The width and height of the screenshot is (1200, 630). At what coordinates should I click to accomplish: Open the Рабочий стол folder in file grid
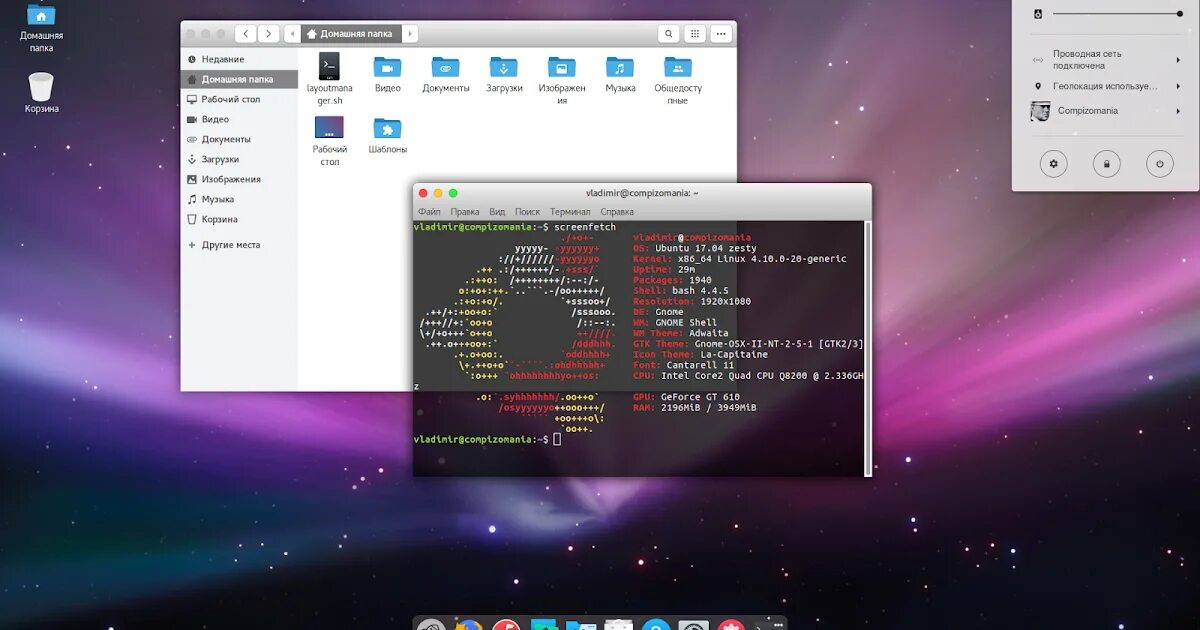329,141
